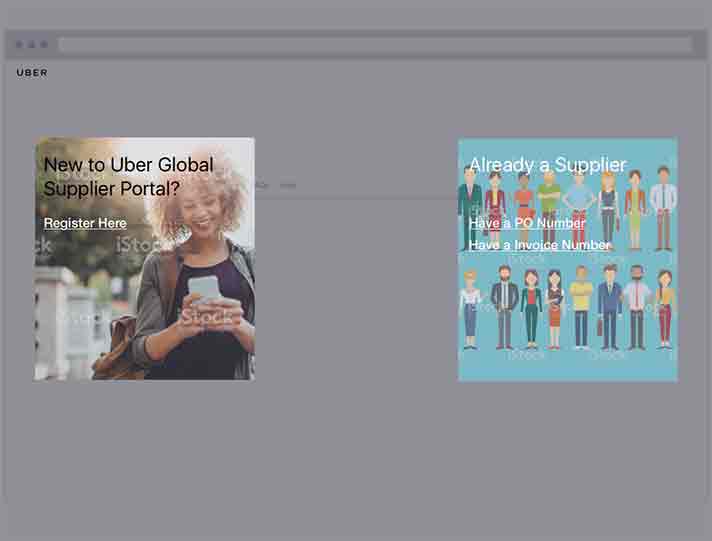This screenshot has width=712, height=541.
Task: Click the Register Here link
Action: [85, 223]
